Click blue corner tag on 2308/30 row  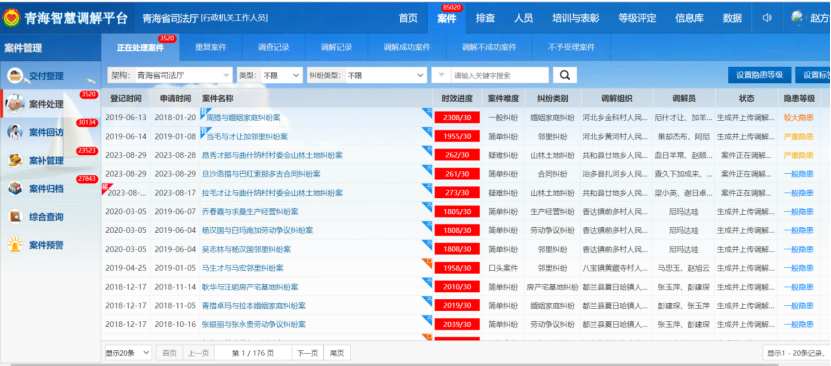[427, 112]
